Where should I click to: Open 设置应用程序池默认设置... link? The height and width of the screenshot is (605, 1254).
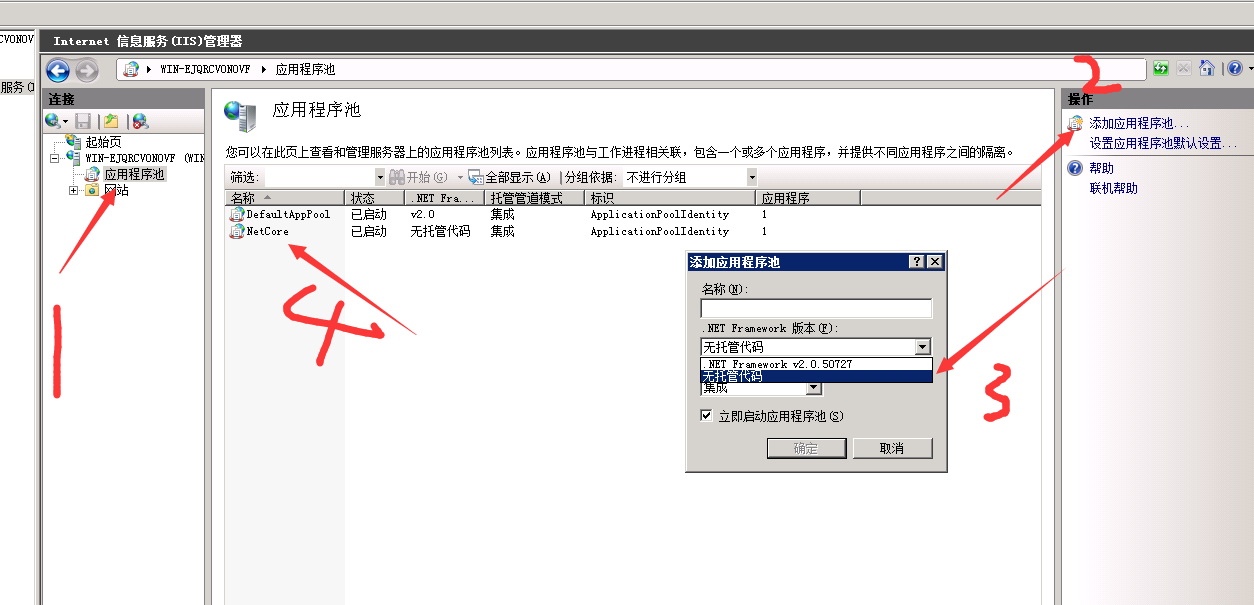pyautogui.click(x=1163, y=143)
